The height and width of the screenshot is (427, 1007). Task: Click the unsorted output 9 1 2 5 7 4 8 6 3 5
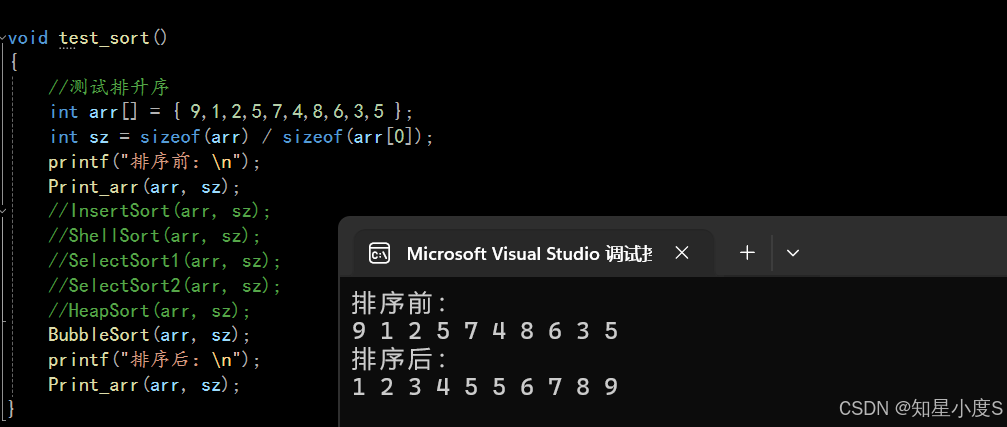[485, 331]
